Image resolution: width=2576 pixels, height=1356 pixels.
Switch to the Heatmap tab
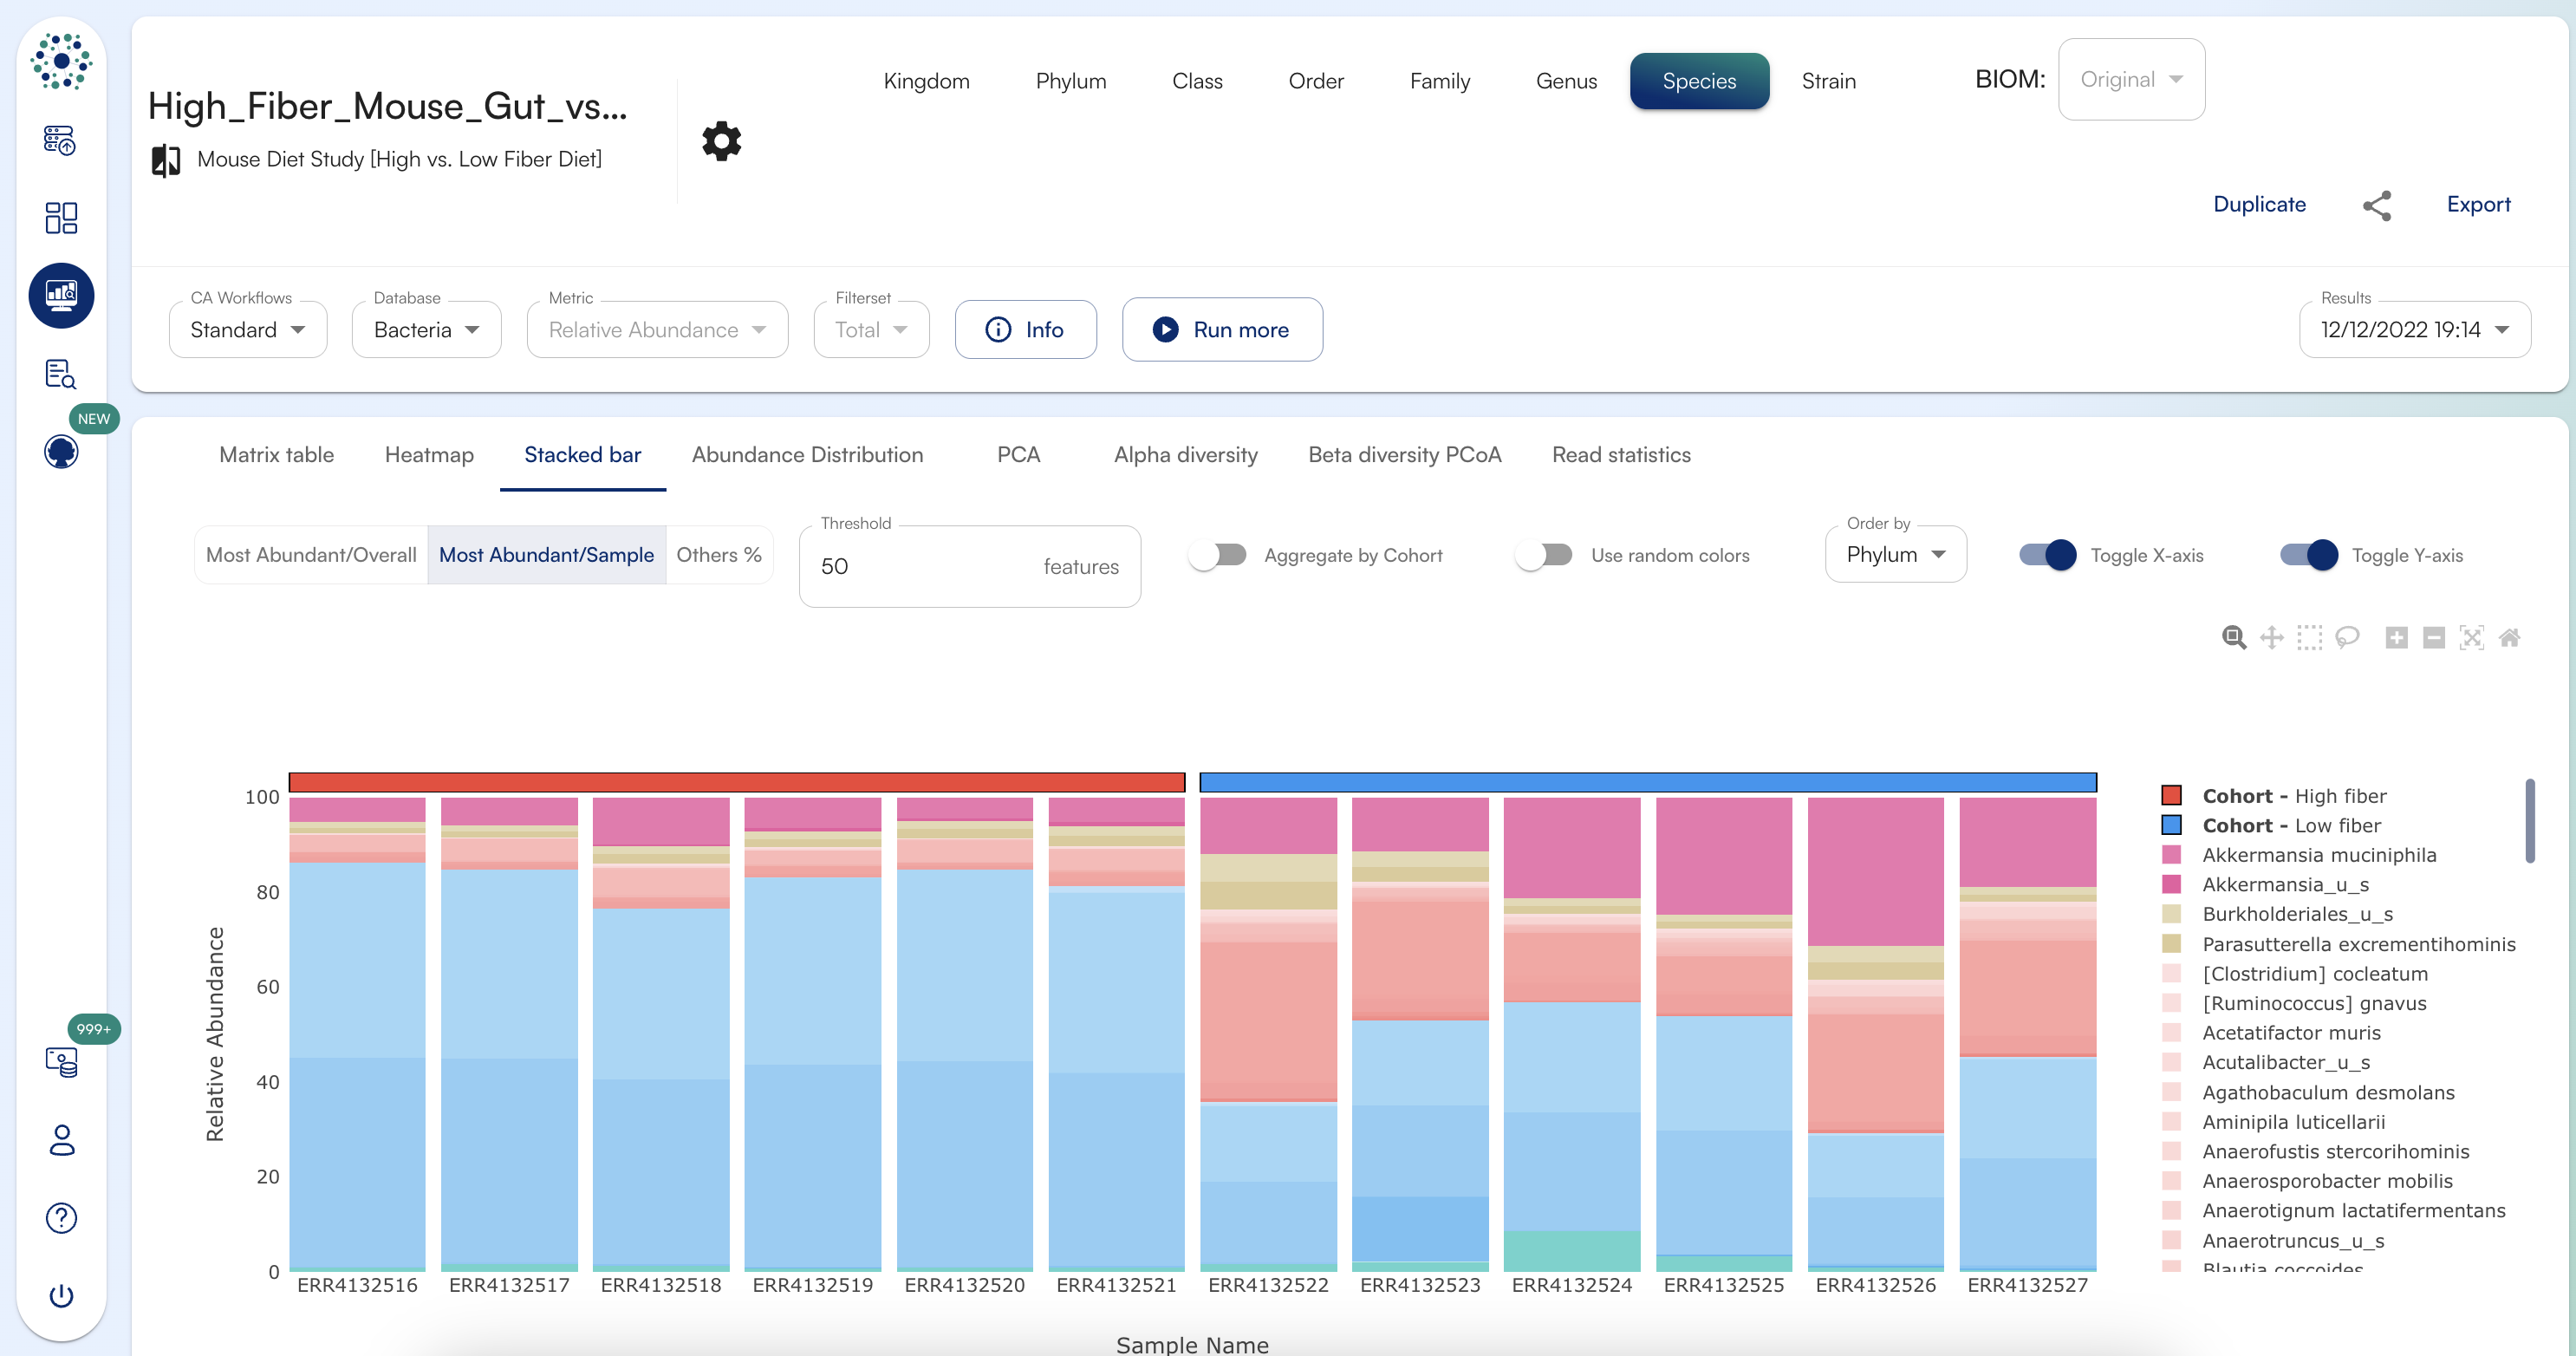tap(429, 455)
